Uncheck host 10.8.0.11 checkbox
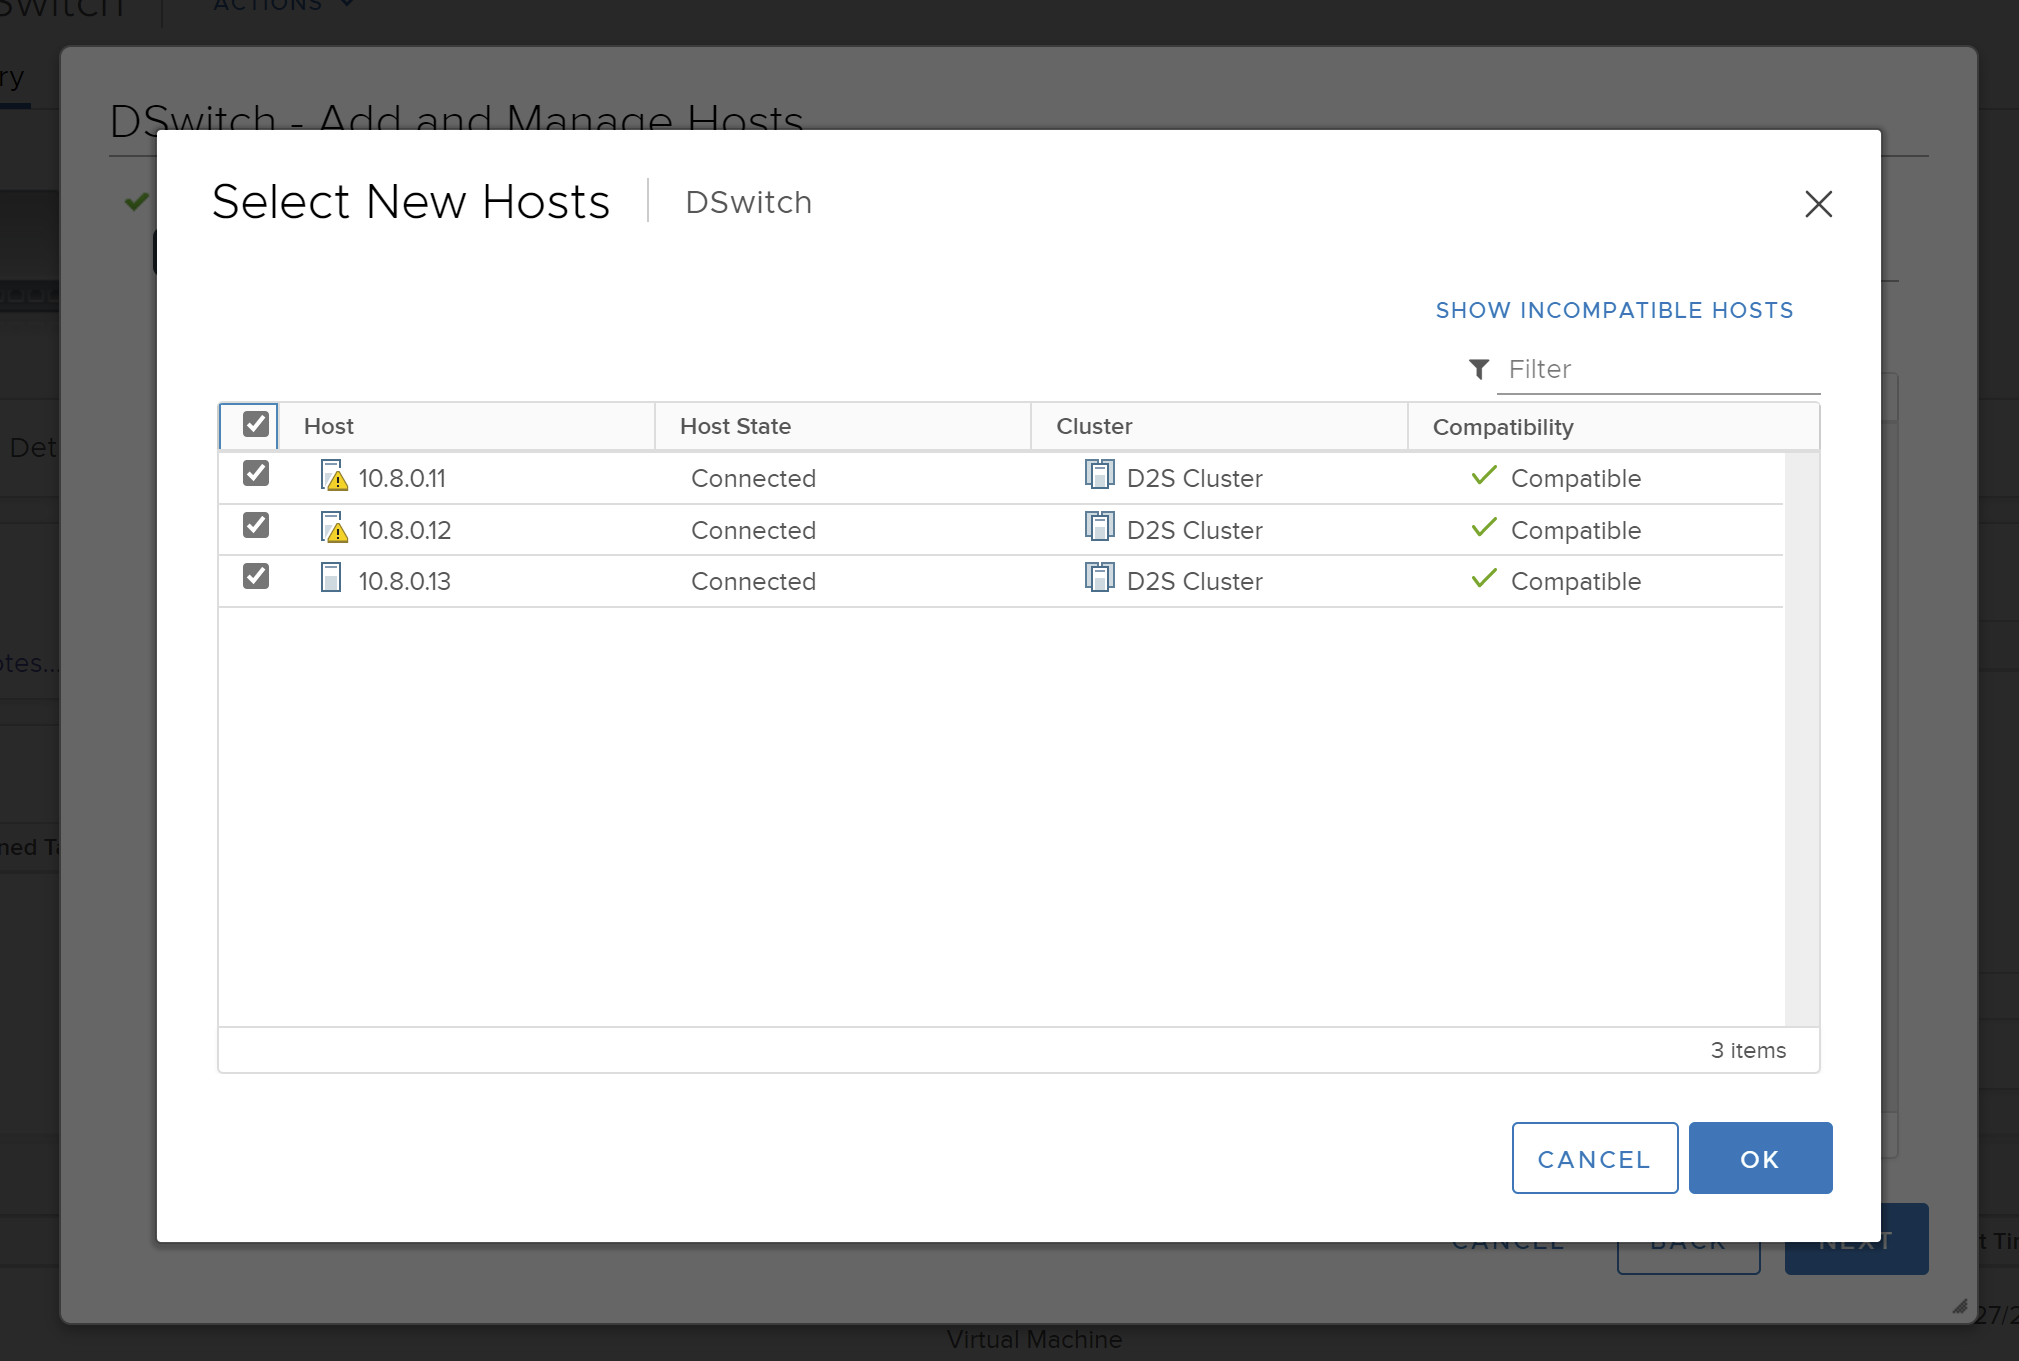This screenshot has width=2019, height=1361. tap(256, 474)
